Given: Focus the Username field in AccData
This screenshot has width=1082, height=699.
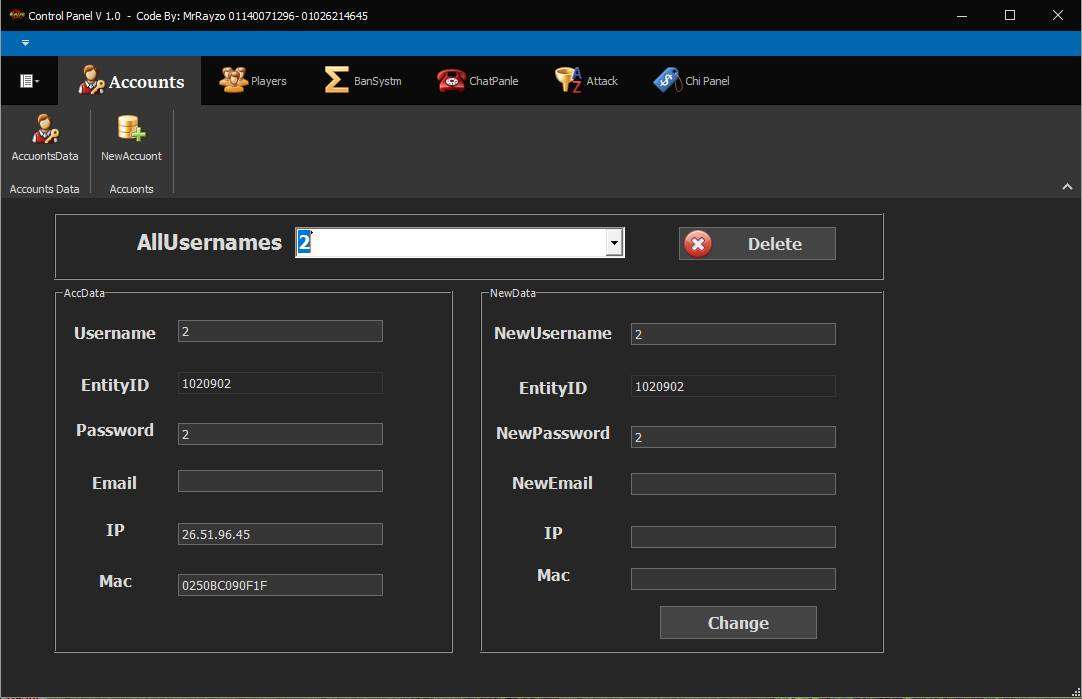Looking at the screenshot, I should 280,331.
